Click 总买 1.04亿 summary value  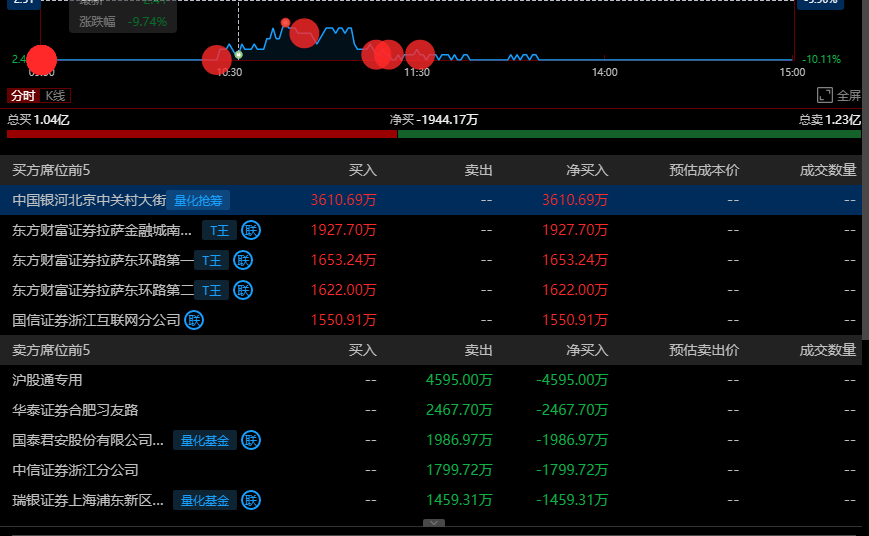[38, 120]
